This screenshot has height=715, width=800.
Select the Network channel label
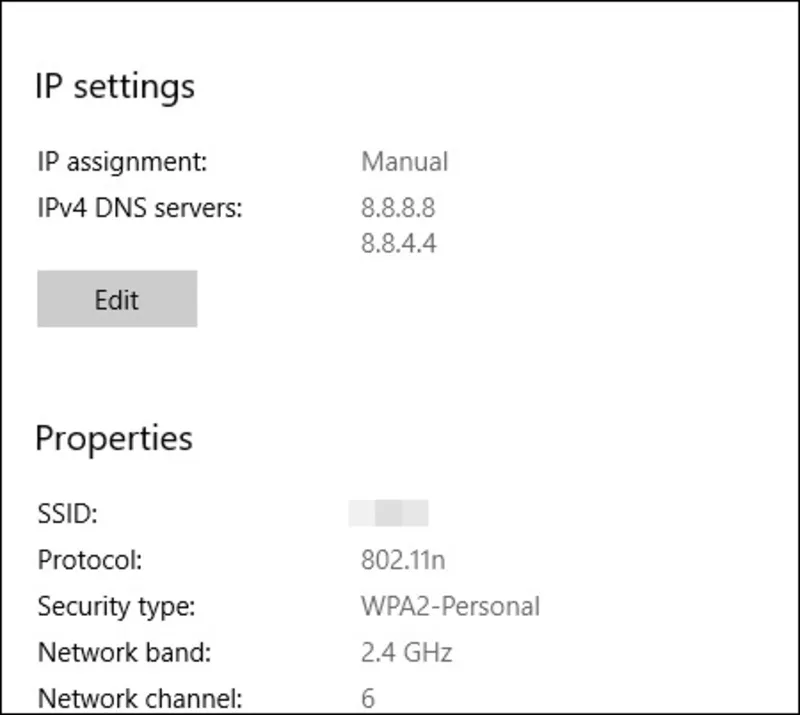coord(139,698)
